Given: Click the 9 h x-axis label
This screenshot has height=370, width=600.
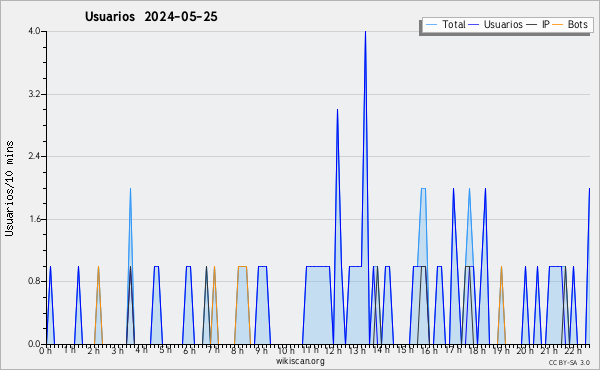Looking at the screenshot, I should [262, 351].
